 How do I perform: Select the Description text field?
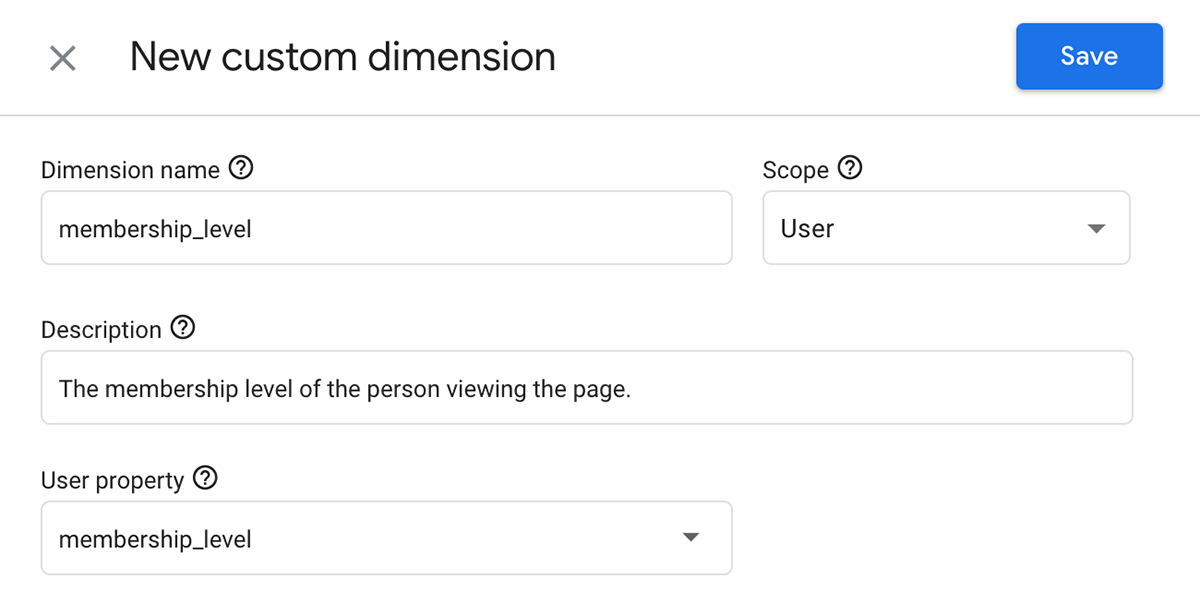(x=585, y=388)
